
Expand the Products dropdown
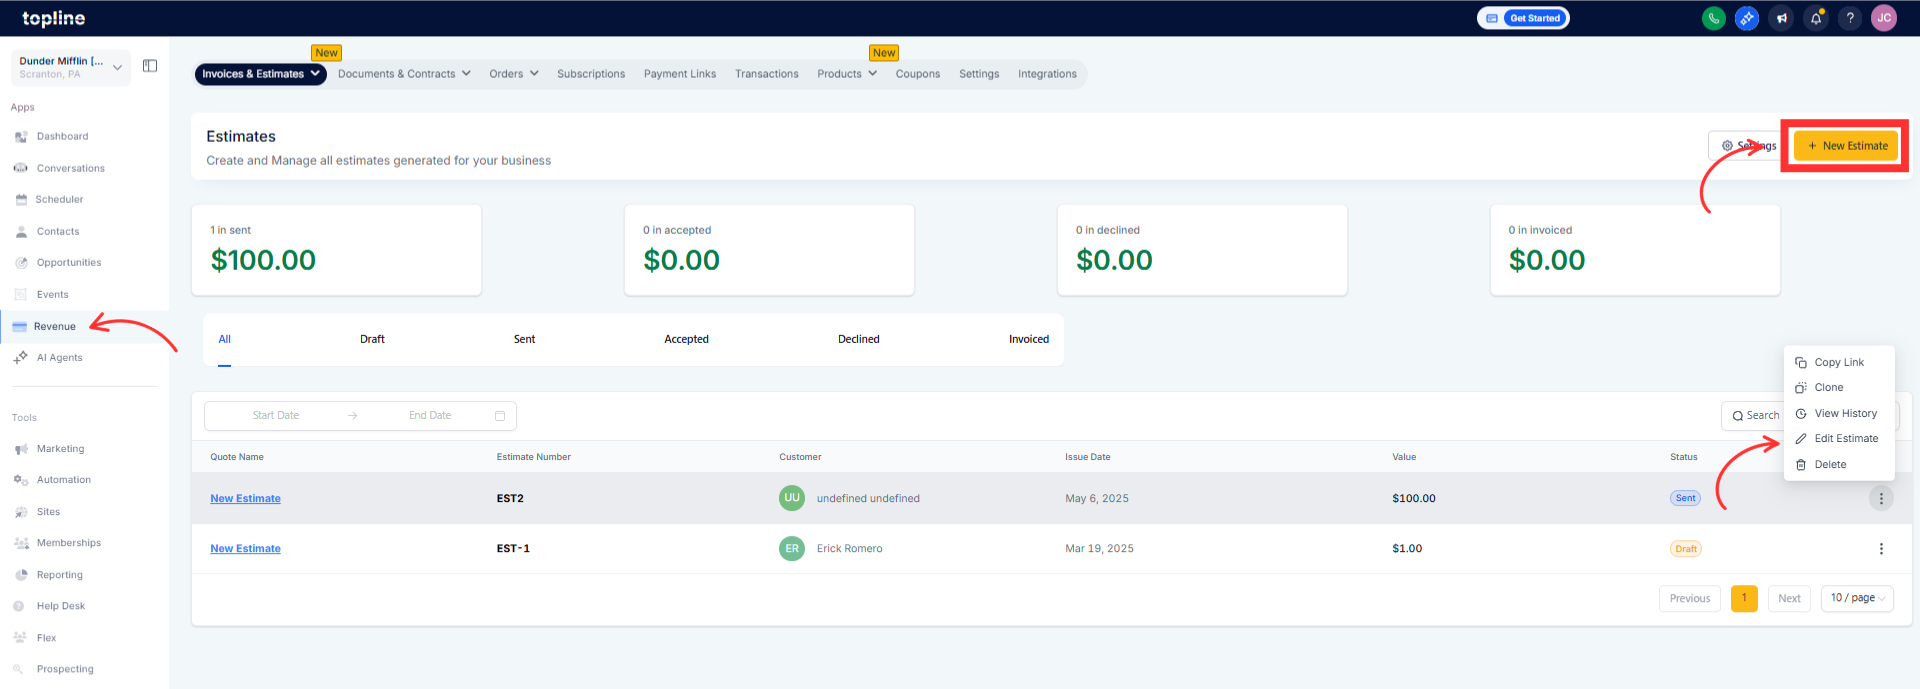click(x=847, y=74)
